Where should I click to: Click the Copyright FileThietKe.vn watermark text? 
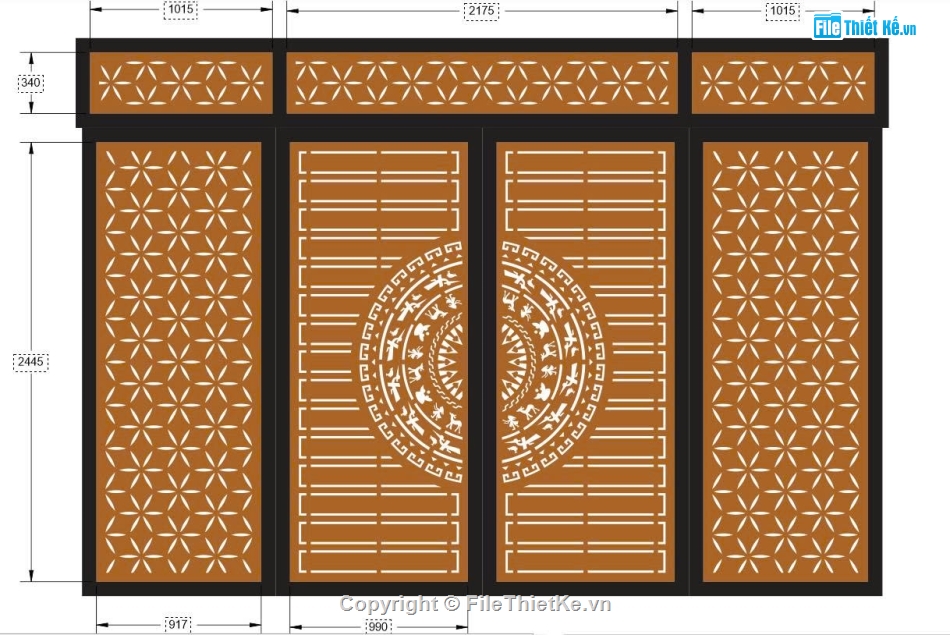[x=474, y=604]
